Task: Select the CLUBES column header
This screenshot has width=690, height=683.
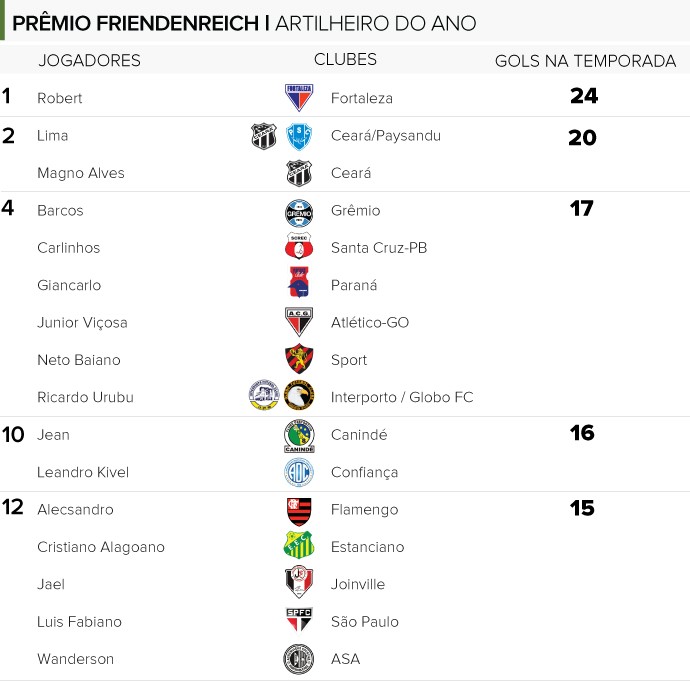Action: (345, 59)
